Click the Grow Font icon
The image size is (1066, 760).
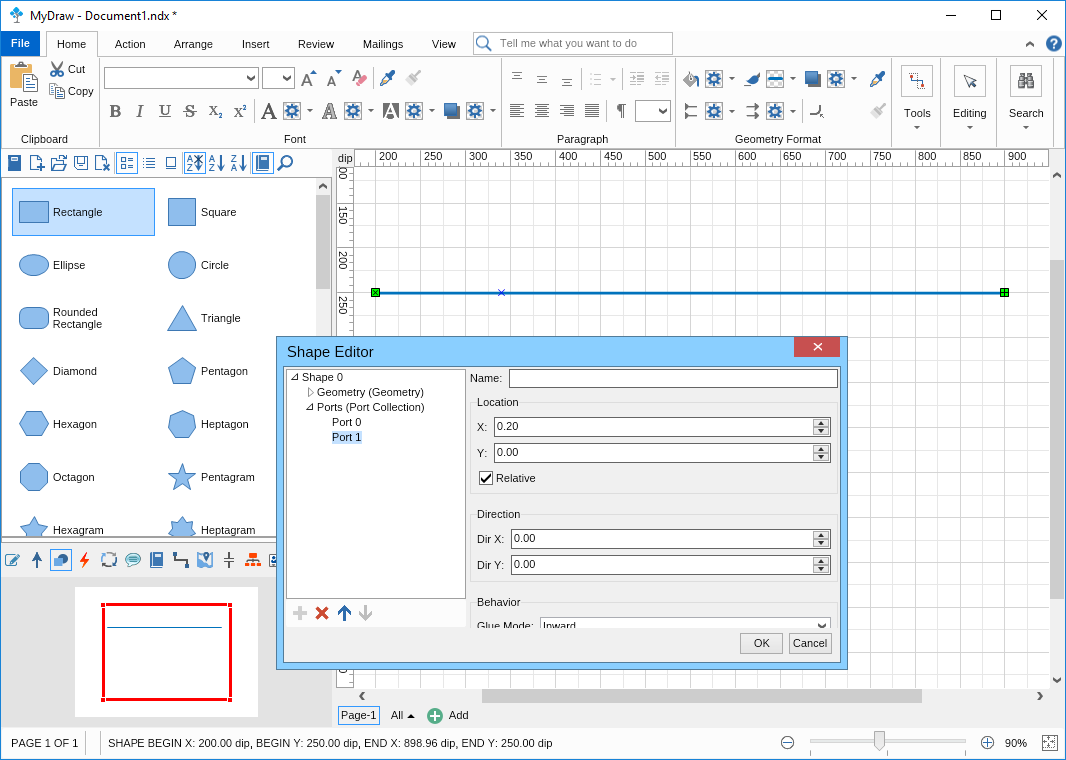(x=309, y=78)
